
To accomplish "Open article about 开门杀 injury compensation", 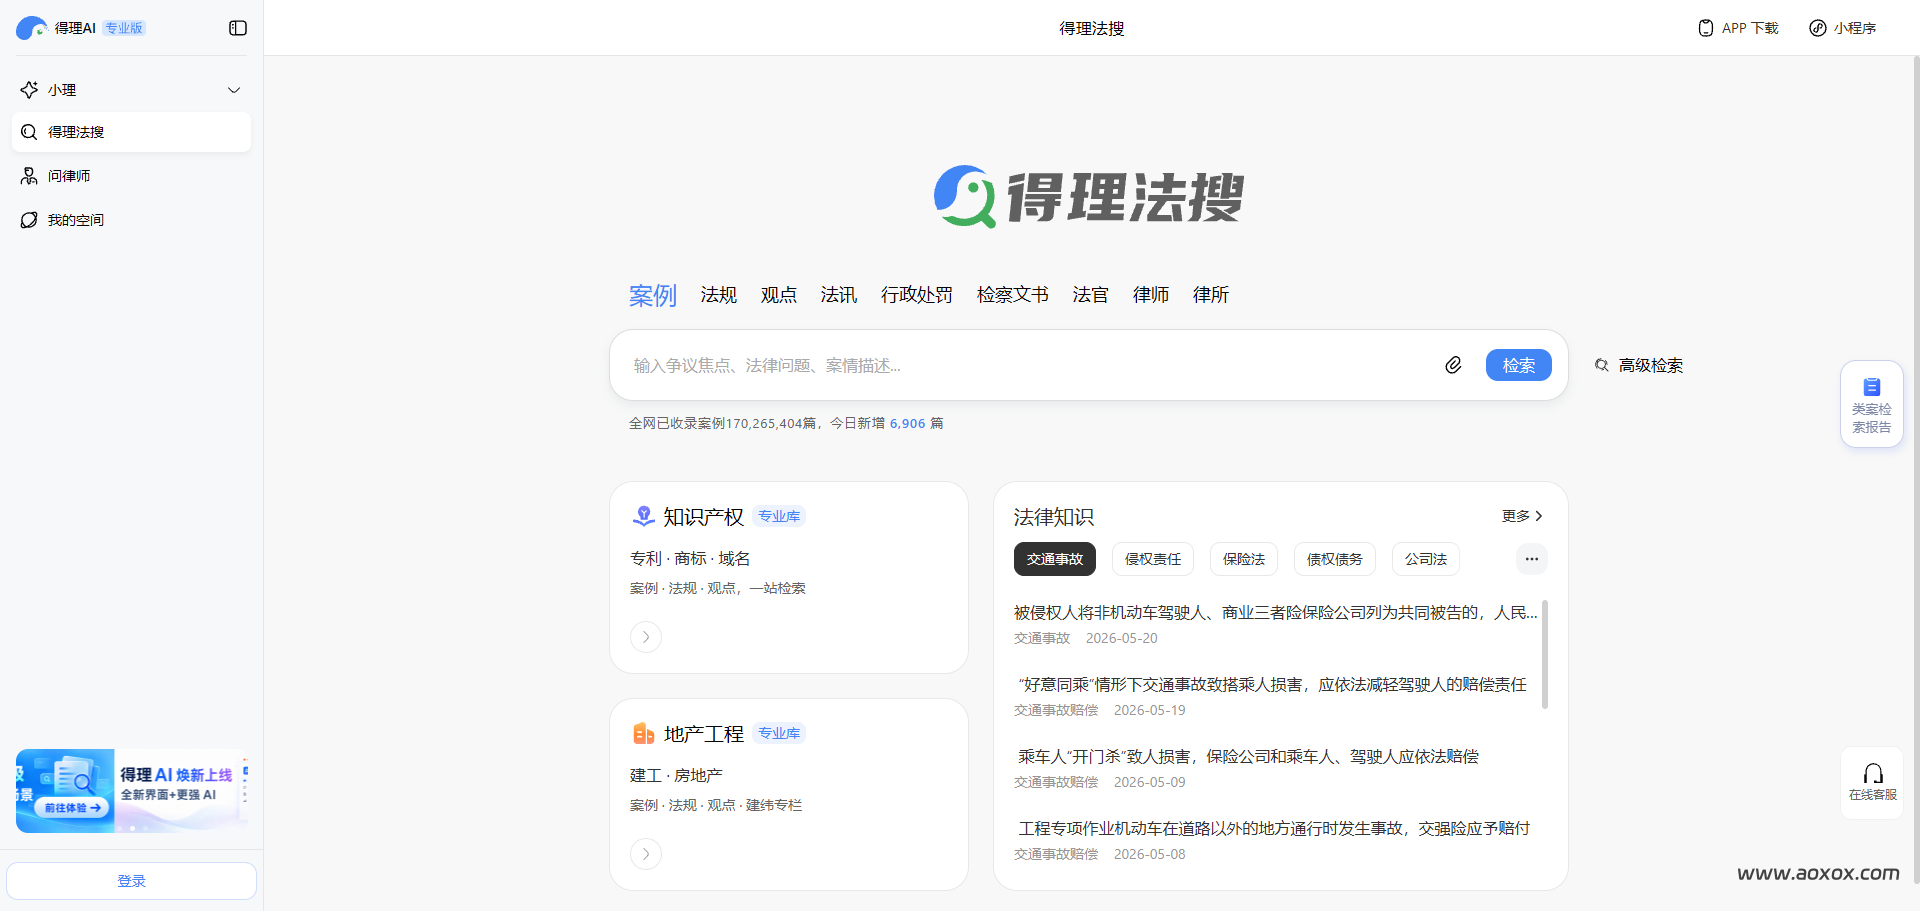I will pos(1248,757).
